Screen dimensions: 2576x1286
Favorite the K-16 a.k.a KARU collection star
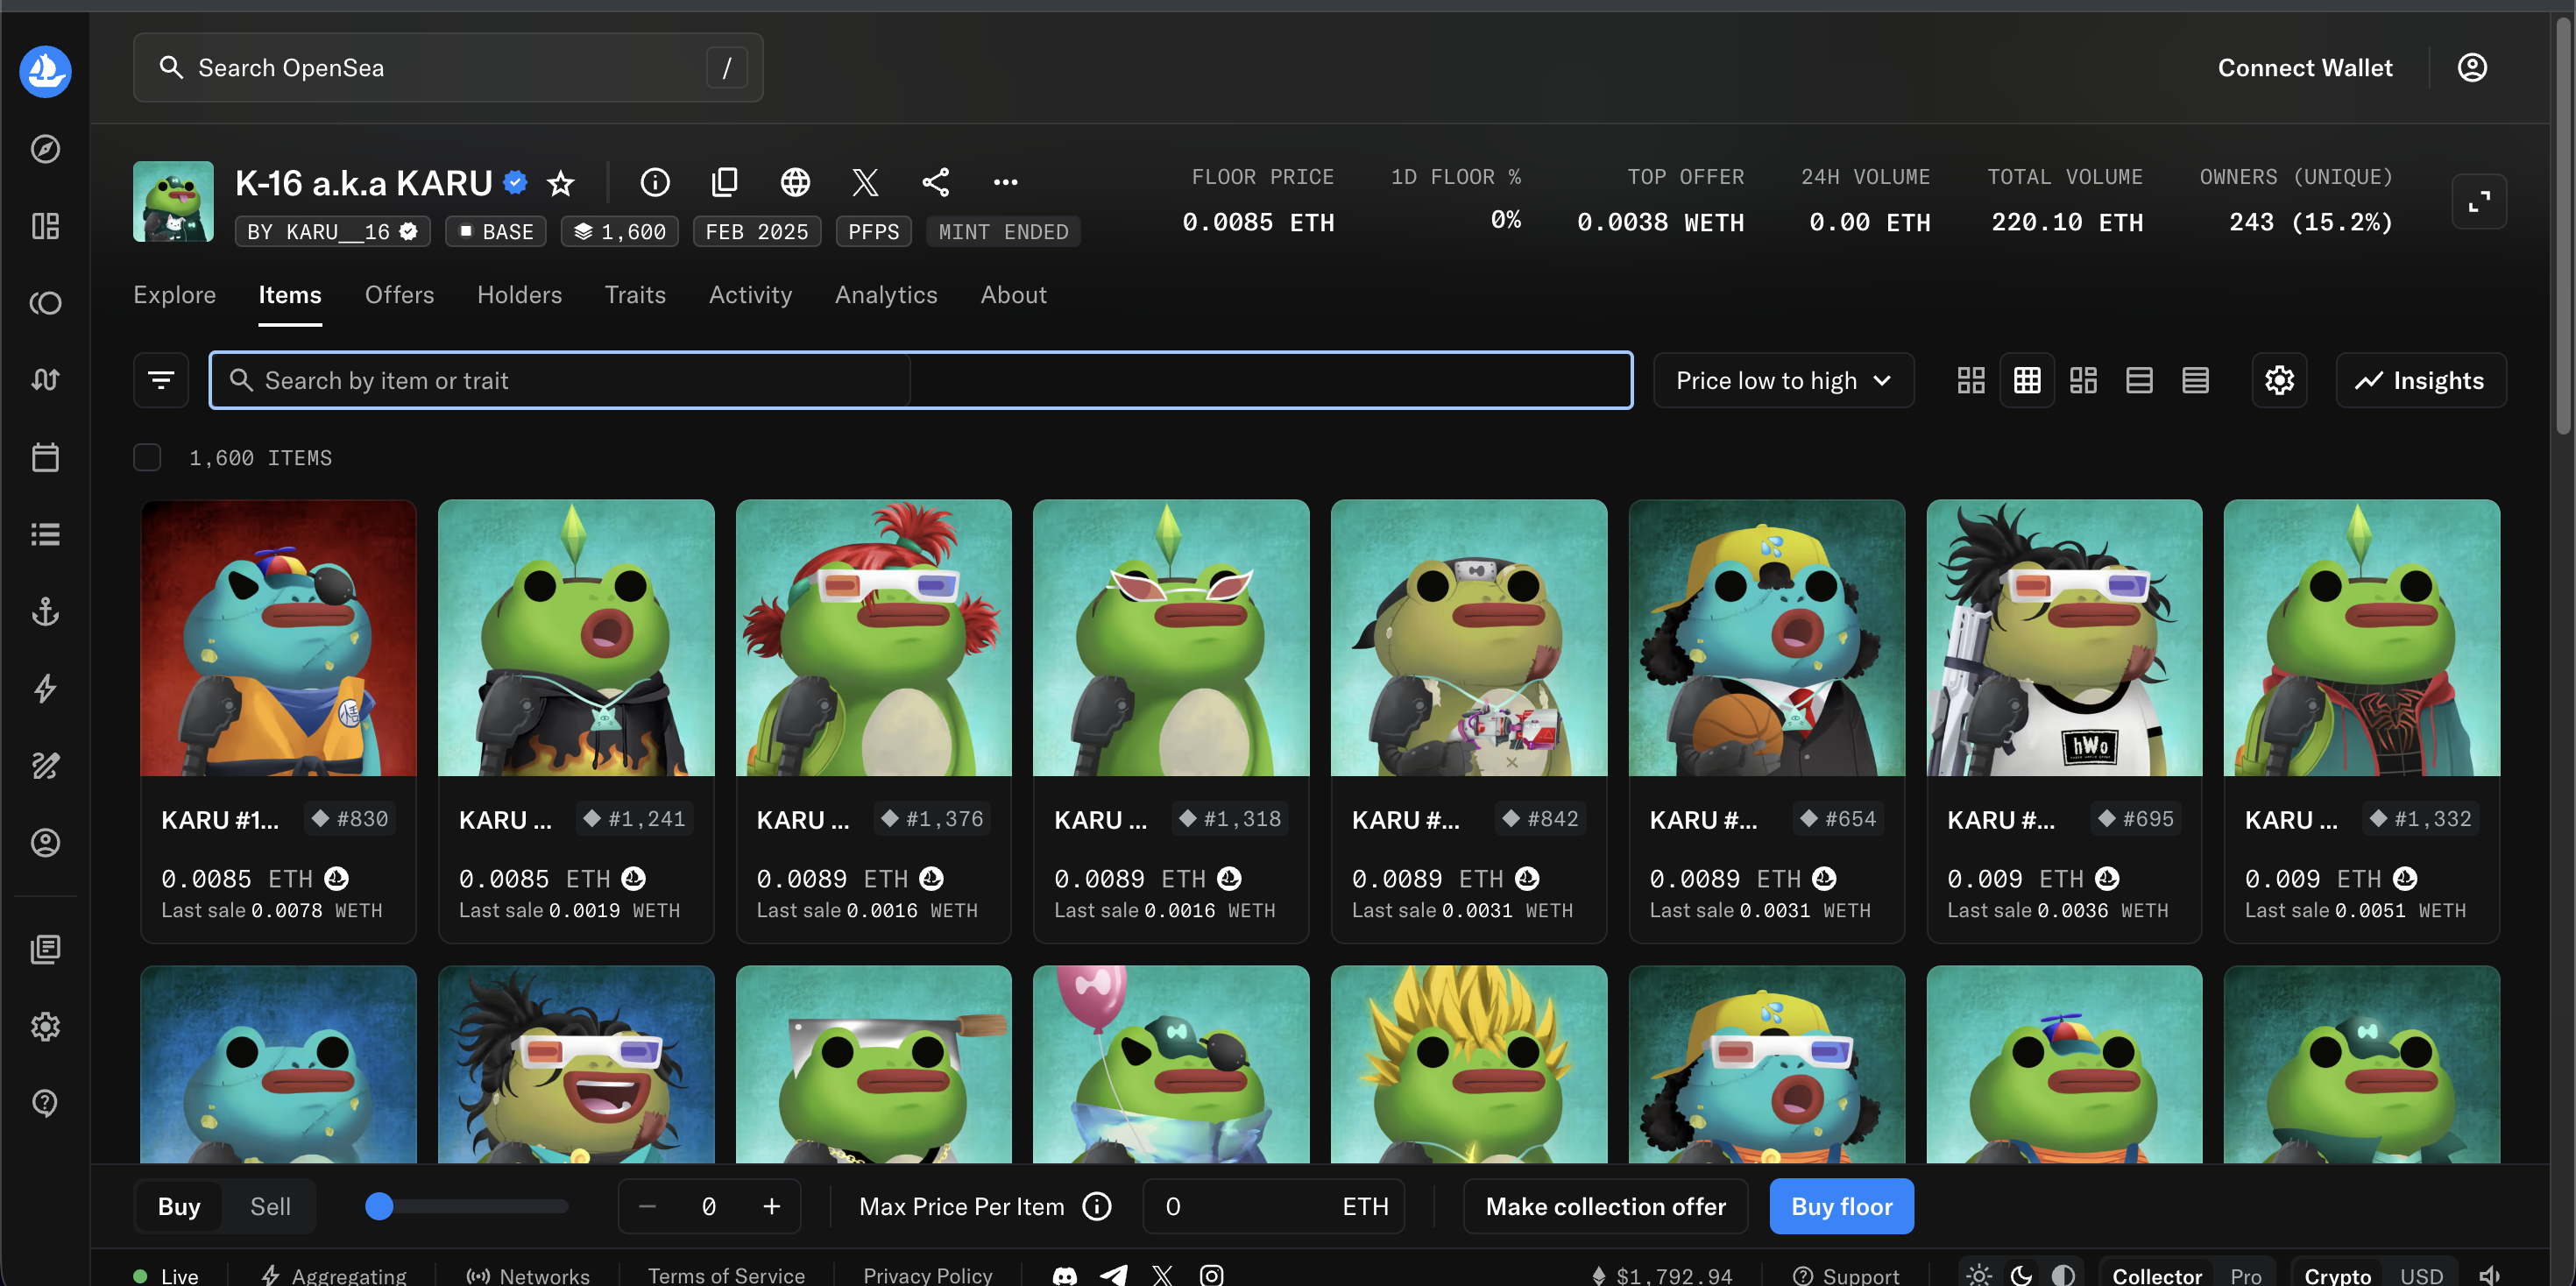point(561,183)
